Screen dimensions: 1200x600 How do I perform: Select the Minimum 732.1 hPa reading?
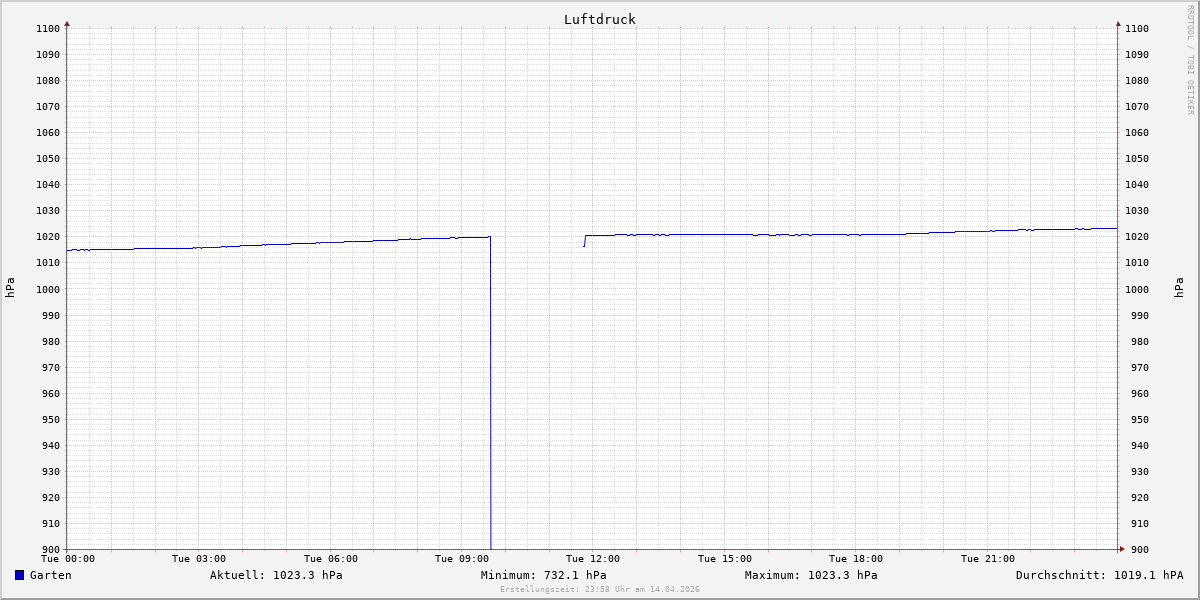543,575
